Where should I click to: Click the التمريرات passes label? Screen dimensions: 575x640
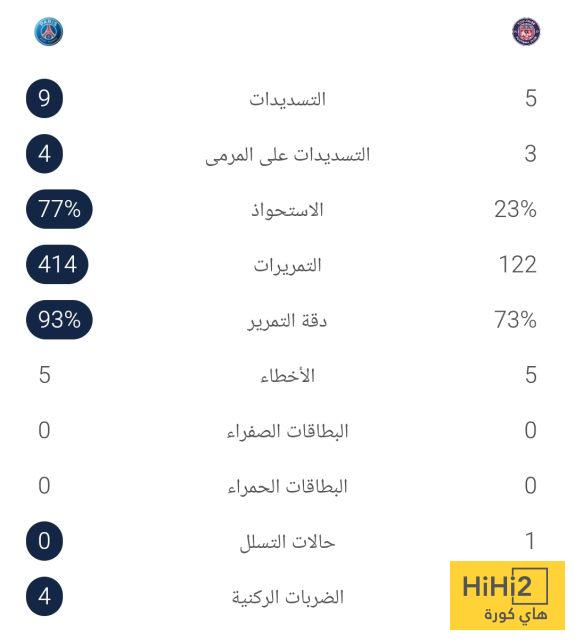[x=287, y=265]
